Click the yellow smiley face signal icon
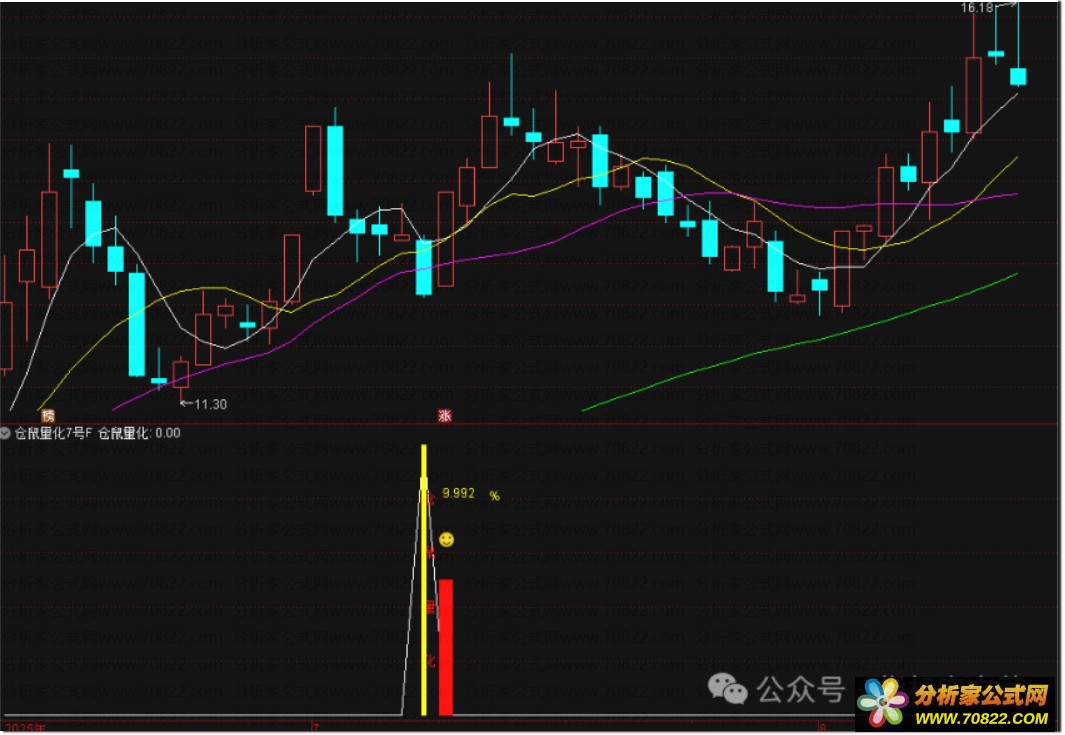This screenshot has width=1065, height=735. [x=446, y=539]
